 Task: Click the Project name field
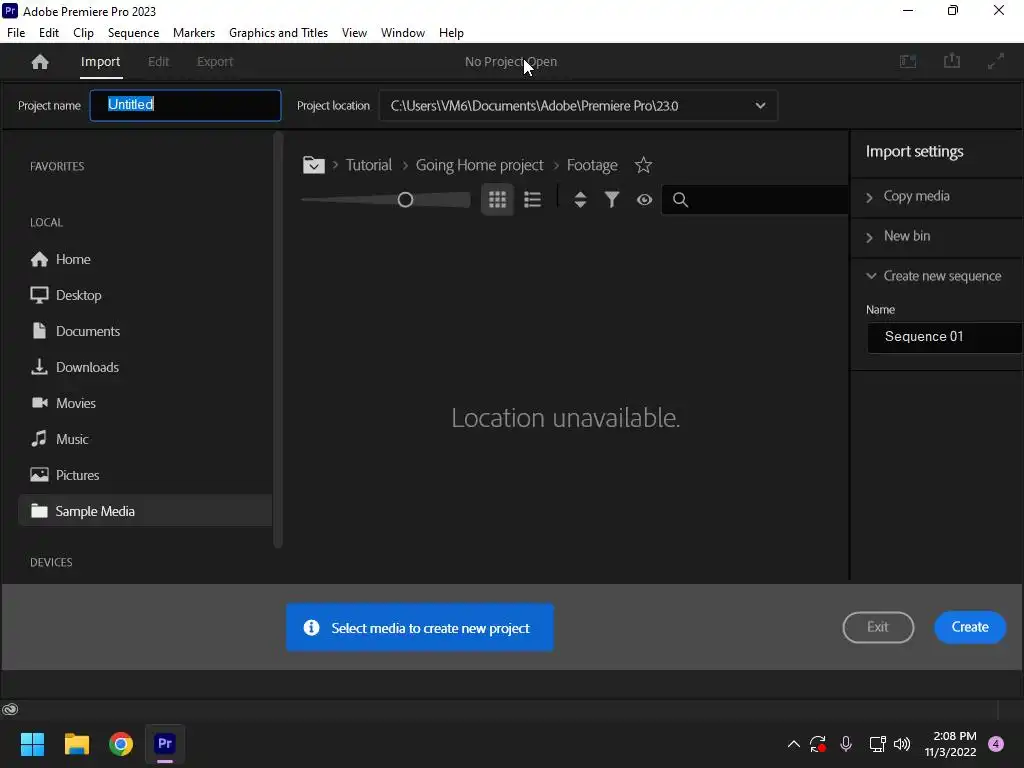pos(185,105)
